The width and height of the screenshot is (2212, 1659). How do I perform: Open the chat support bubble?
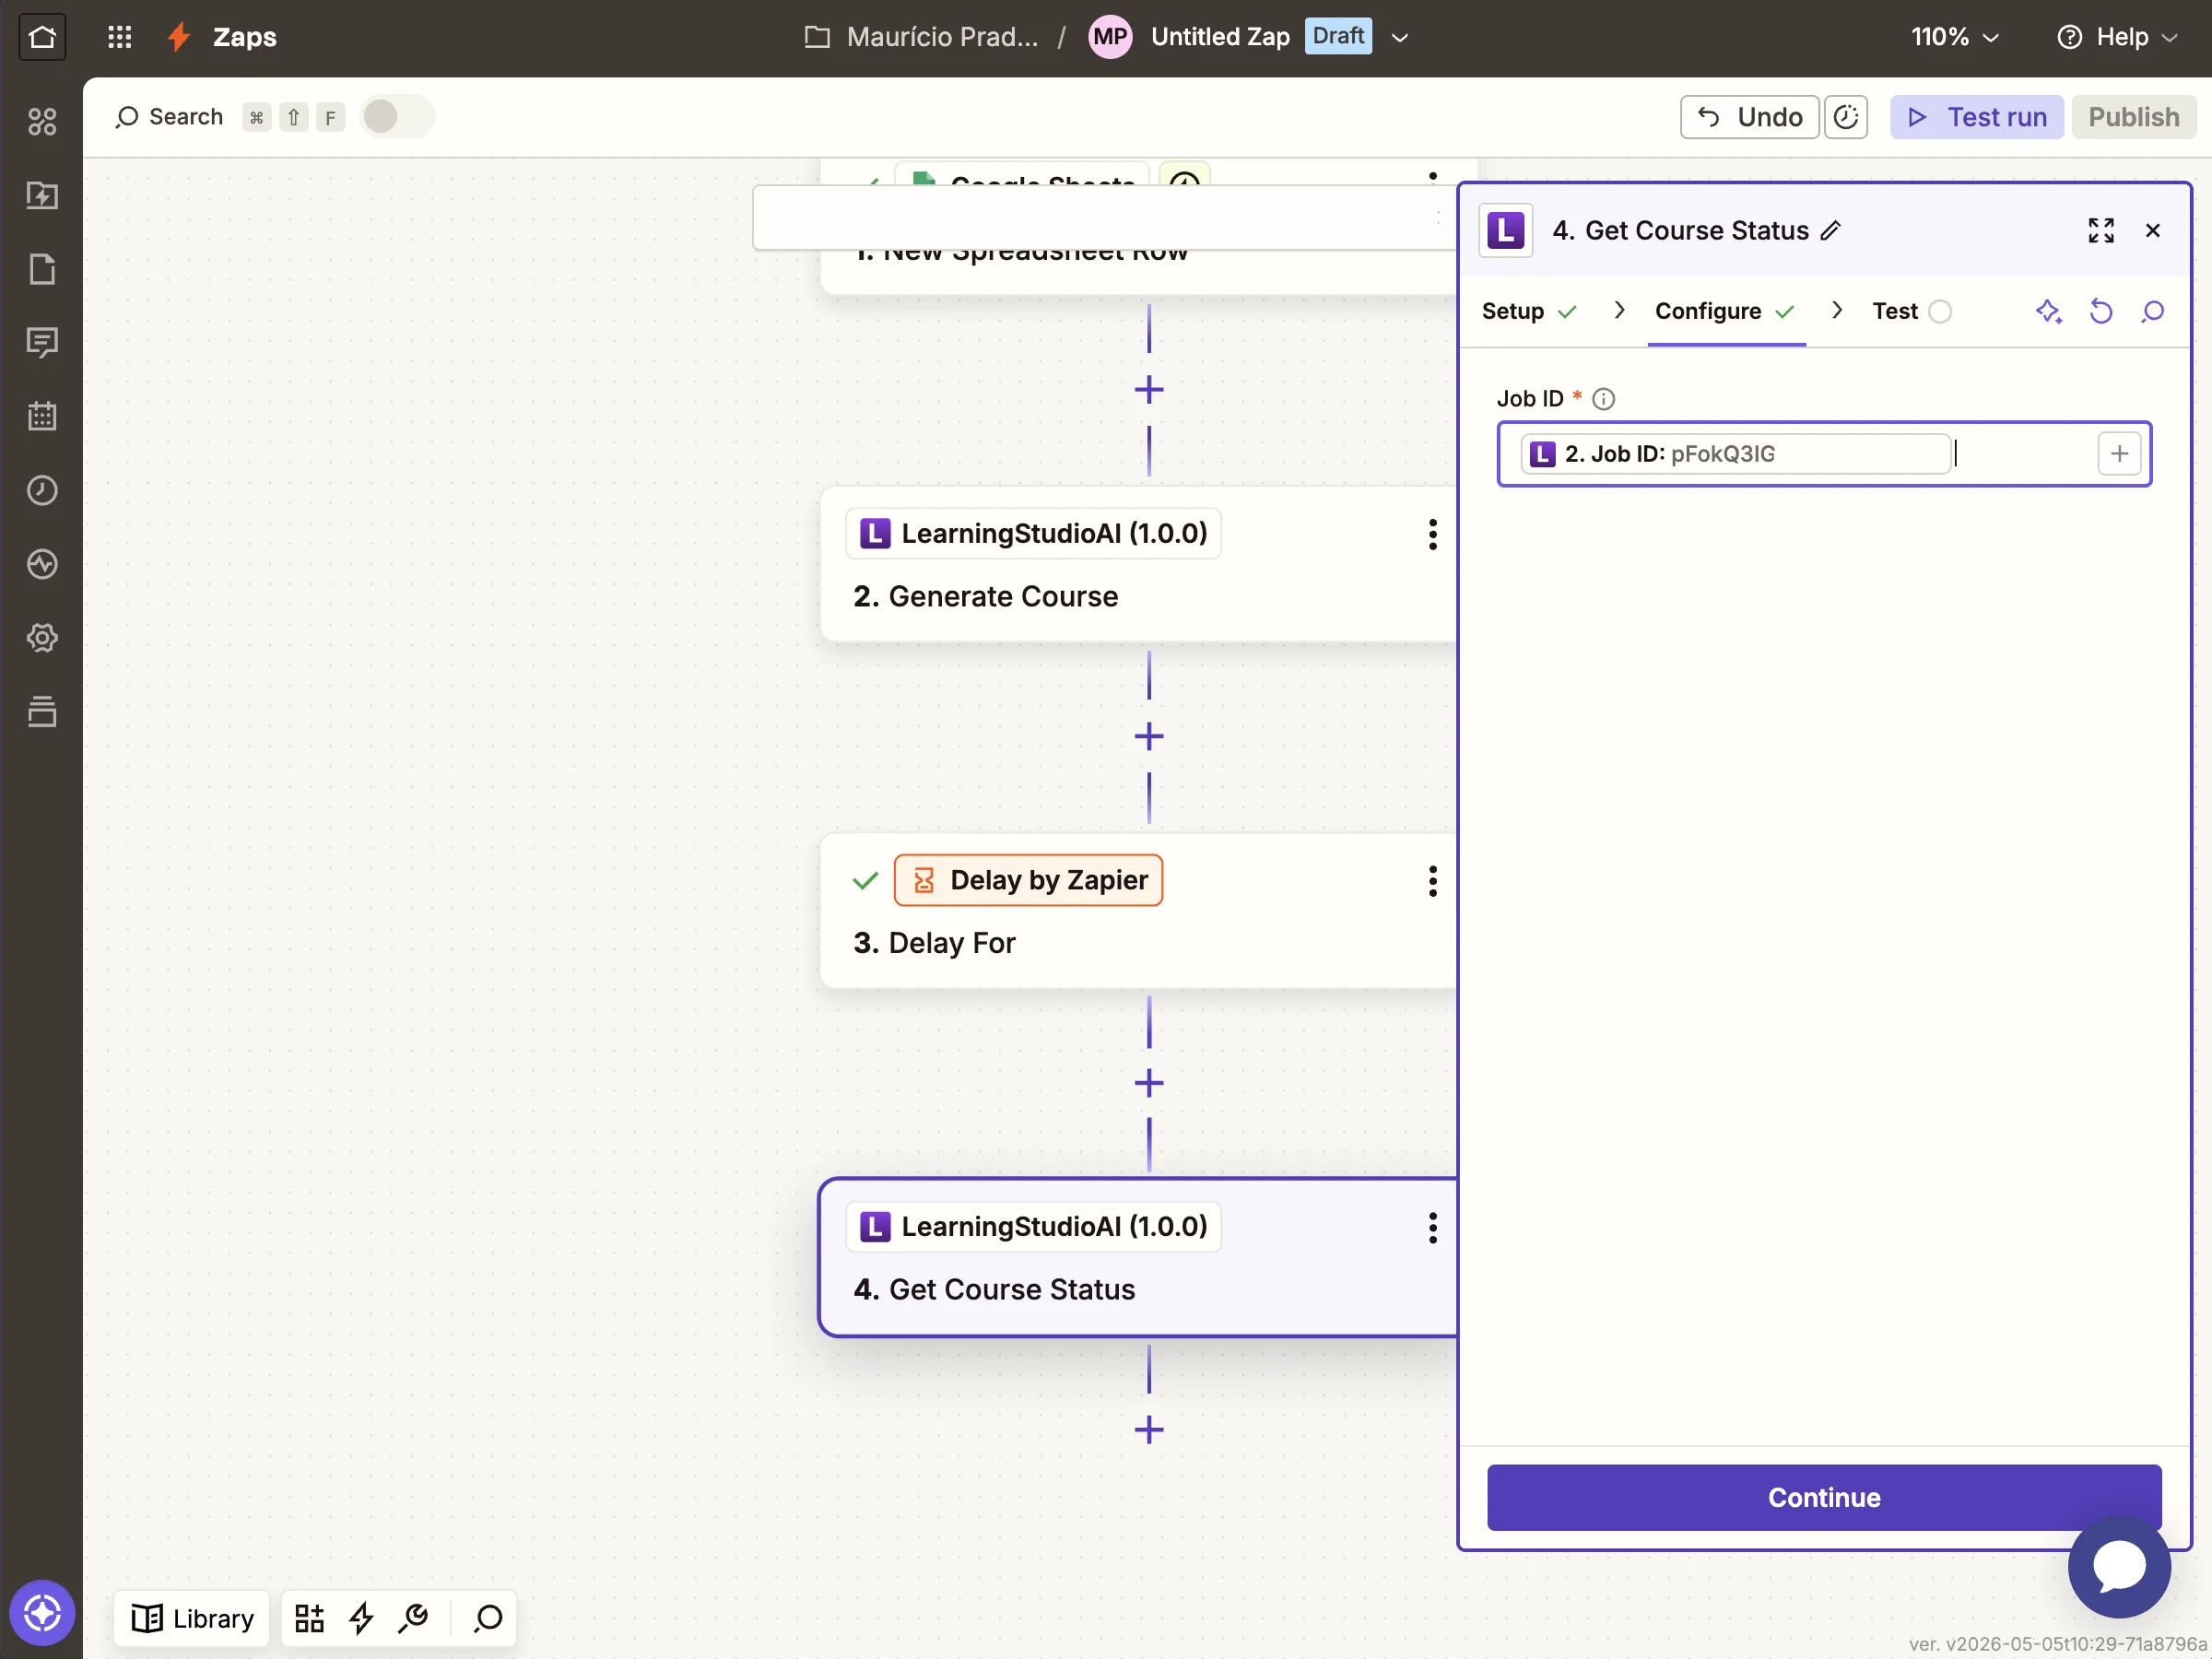click(2119, 1566)
